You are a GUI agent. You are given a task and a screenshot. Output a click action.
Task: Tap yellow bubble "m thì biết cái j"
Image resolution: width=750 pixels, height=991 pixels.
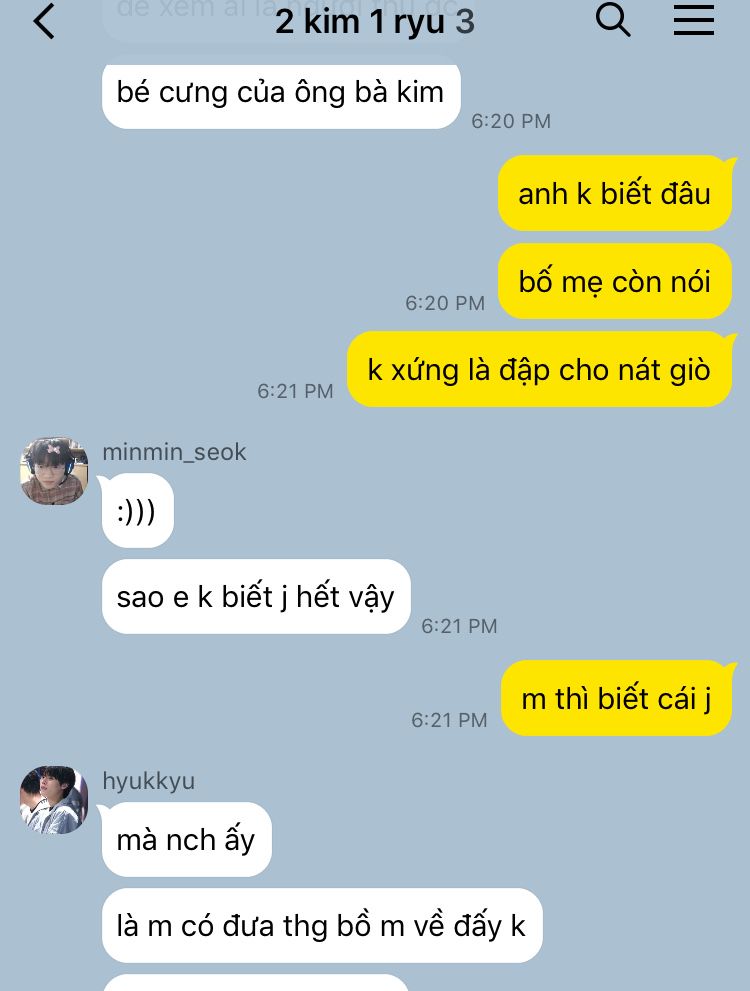[616, 698]
